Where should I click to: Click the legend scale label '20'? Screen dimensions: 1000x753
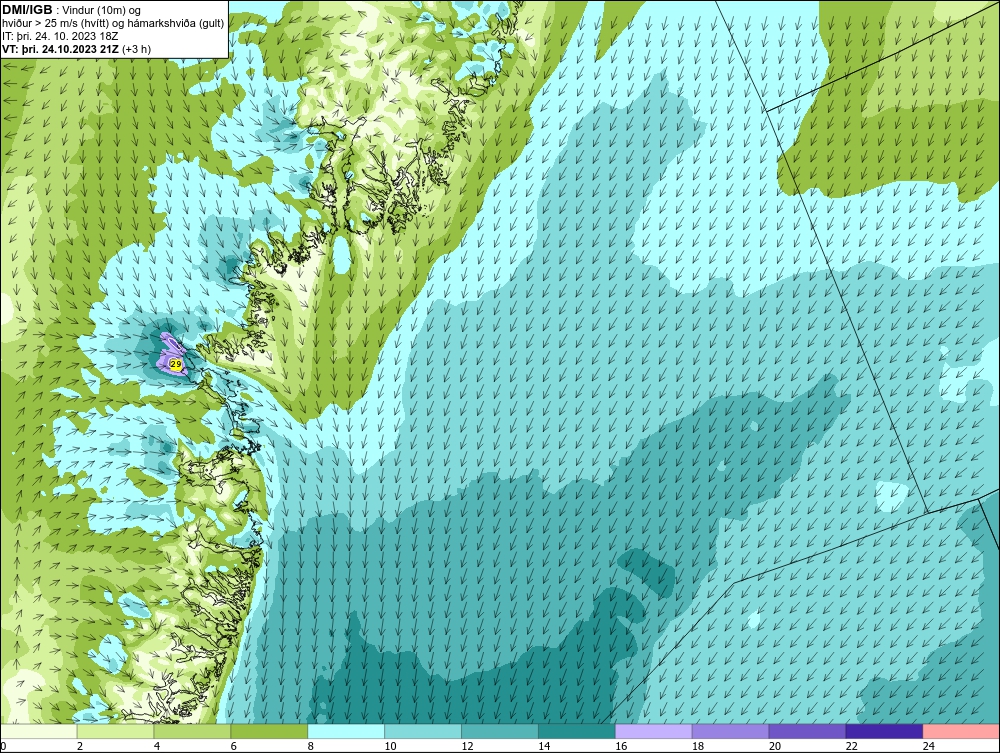click(x=775, y=746)
